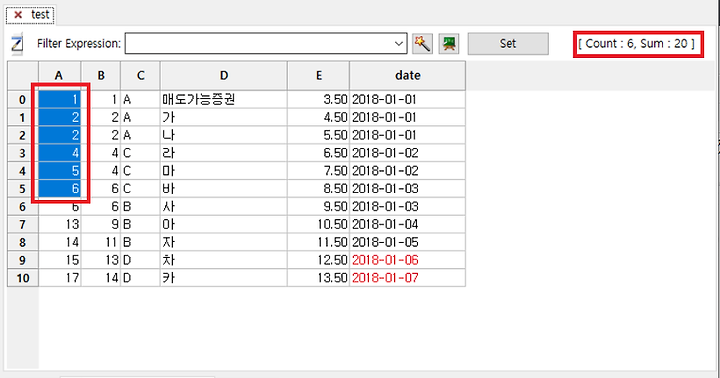Select column header A

pyautogui.click(x=60, y=75)
